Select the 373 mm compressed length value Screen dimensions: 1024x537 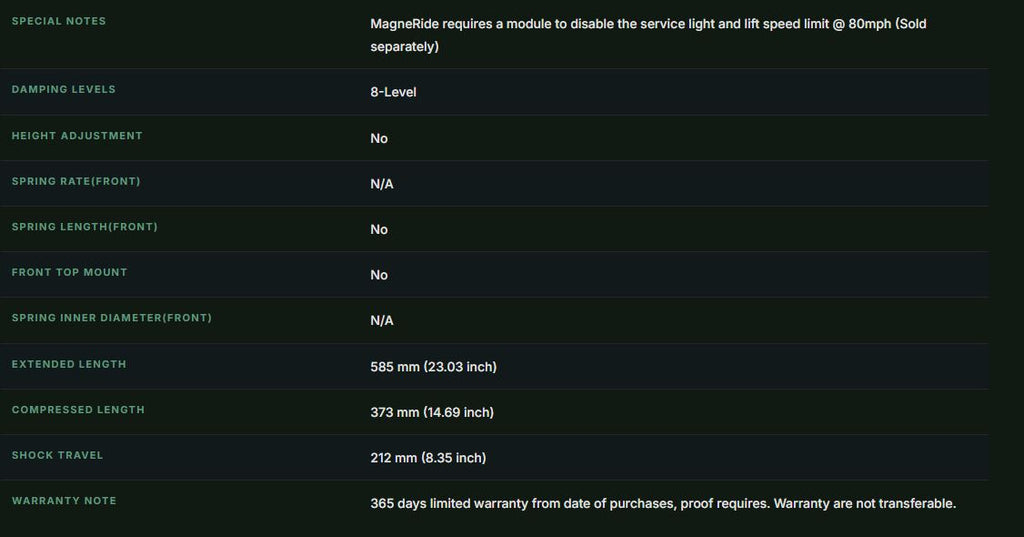(x=432, y=412)
